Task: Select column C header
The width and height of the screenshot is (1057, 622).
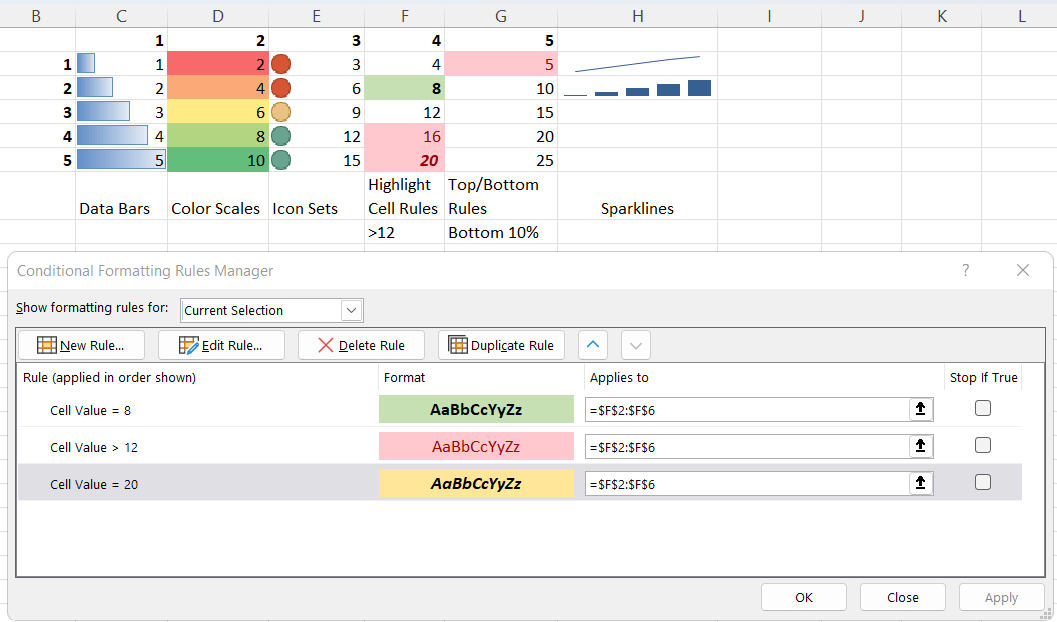Action: pos(121,16)
